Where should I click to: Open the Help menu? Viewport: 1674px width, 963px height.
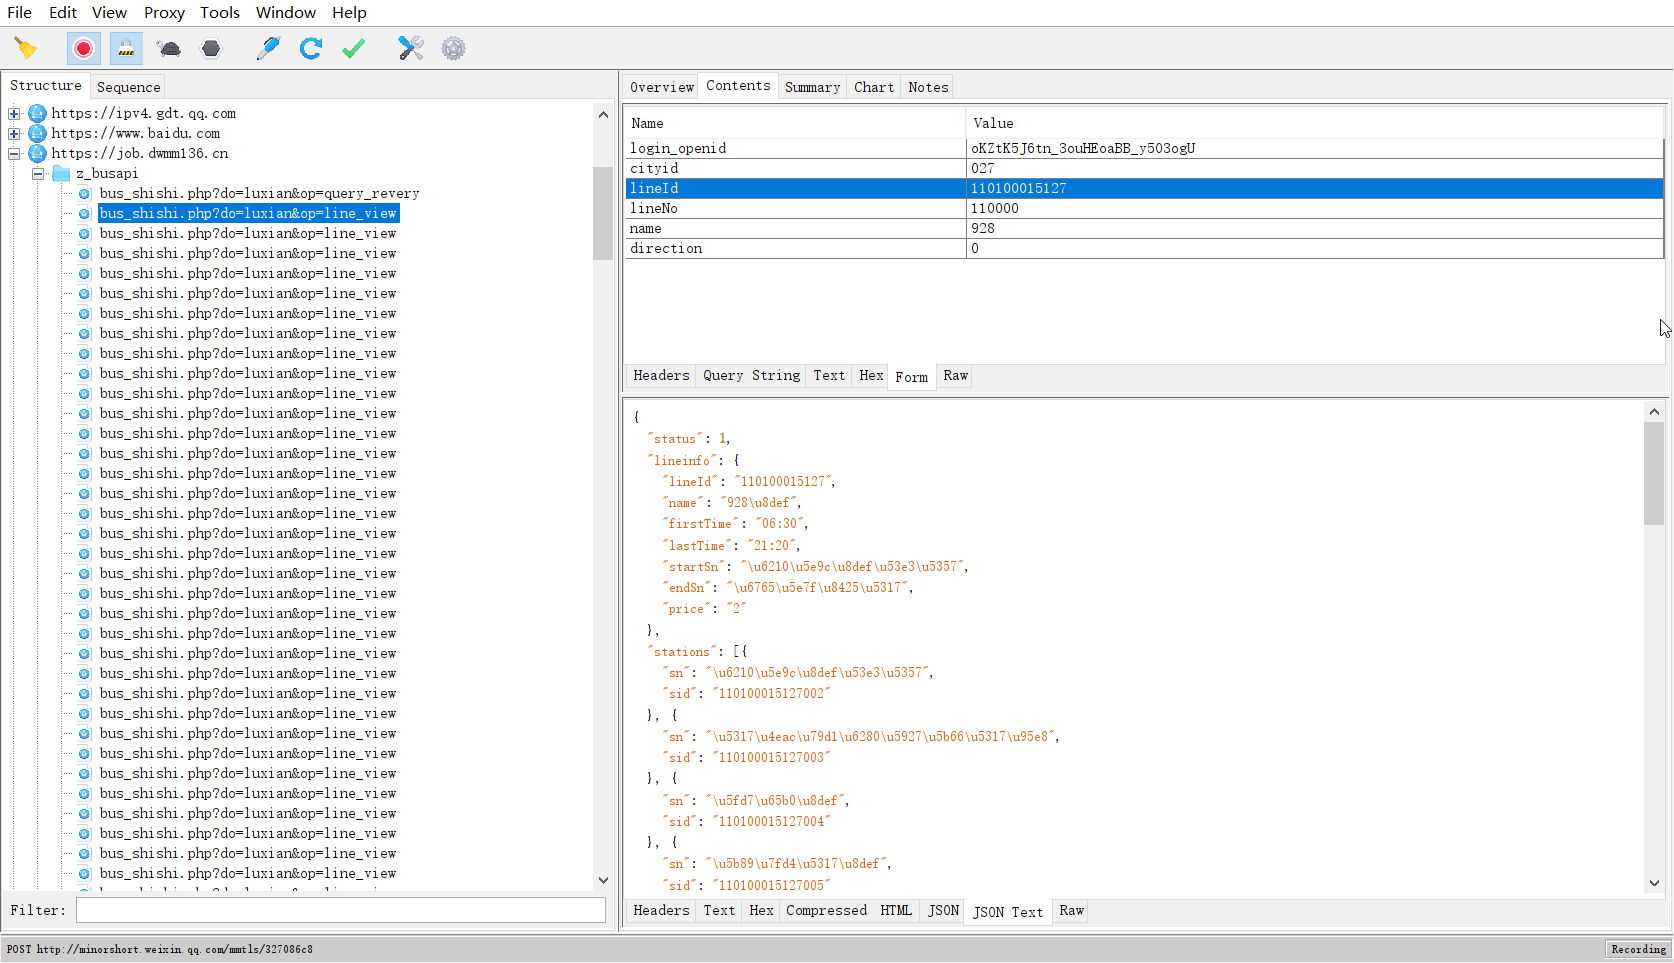(x=349, y=12)
